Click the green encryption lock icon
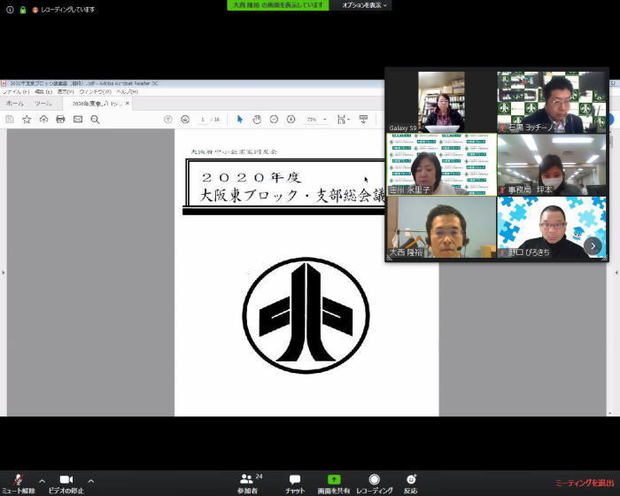 click(x=23, y=9)
